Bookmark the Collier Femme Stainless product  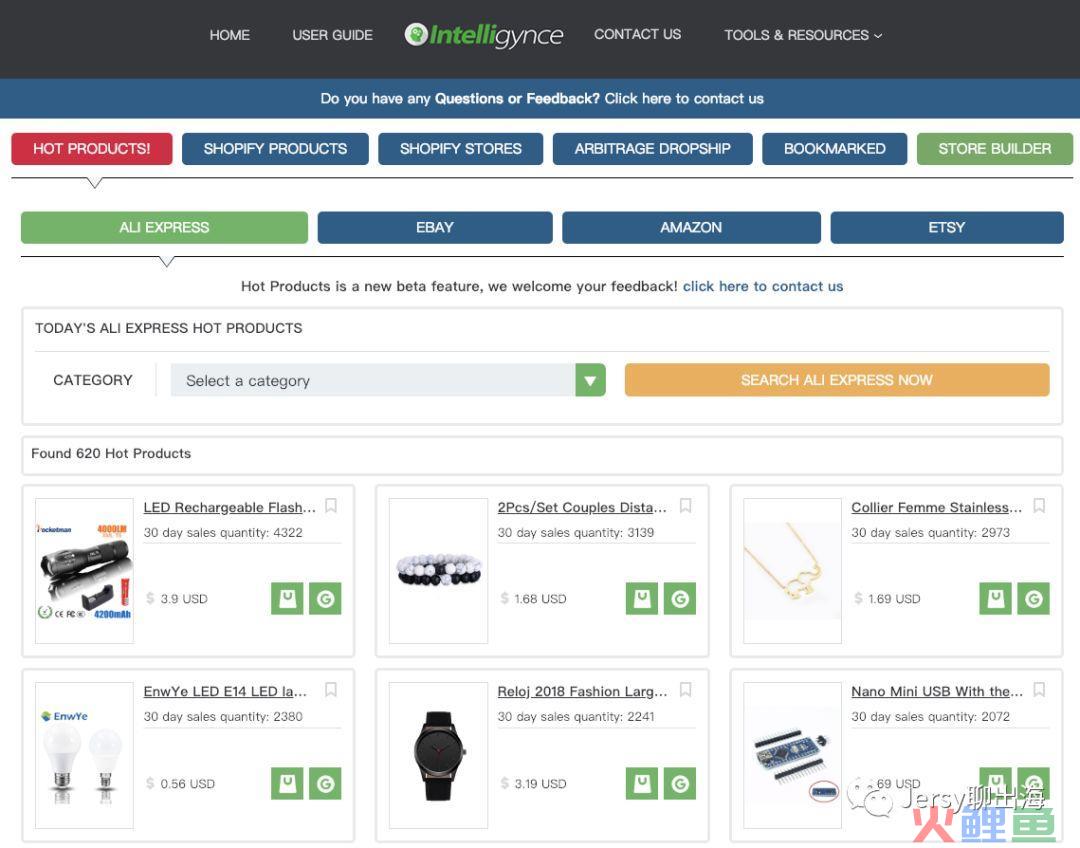(1039, 506)
